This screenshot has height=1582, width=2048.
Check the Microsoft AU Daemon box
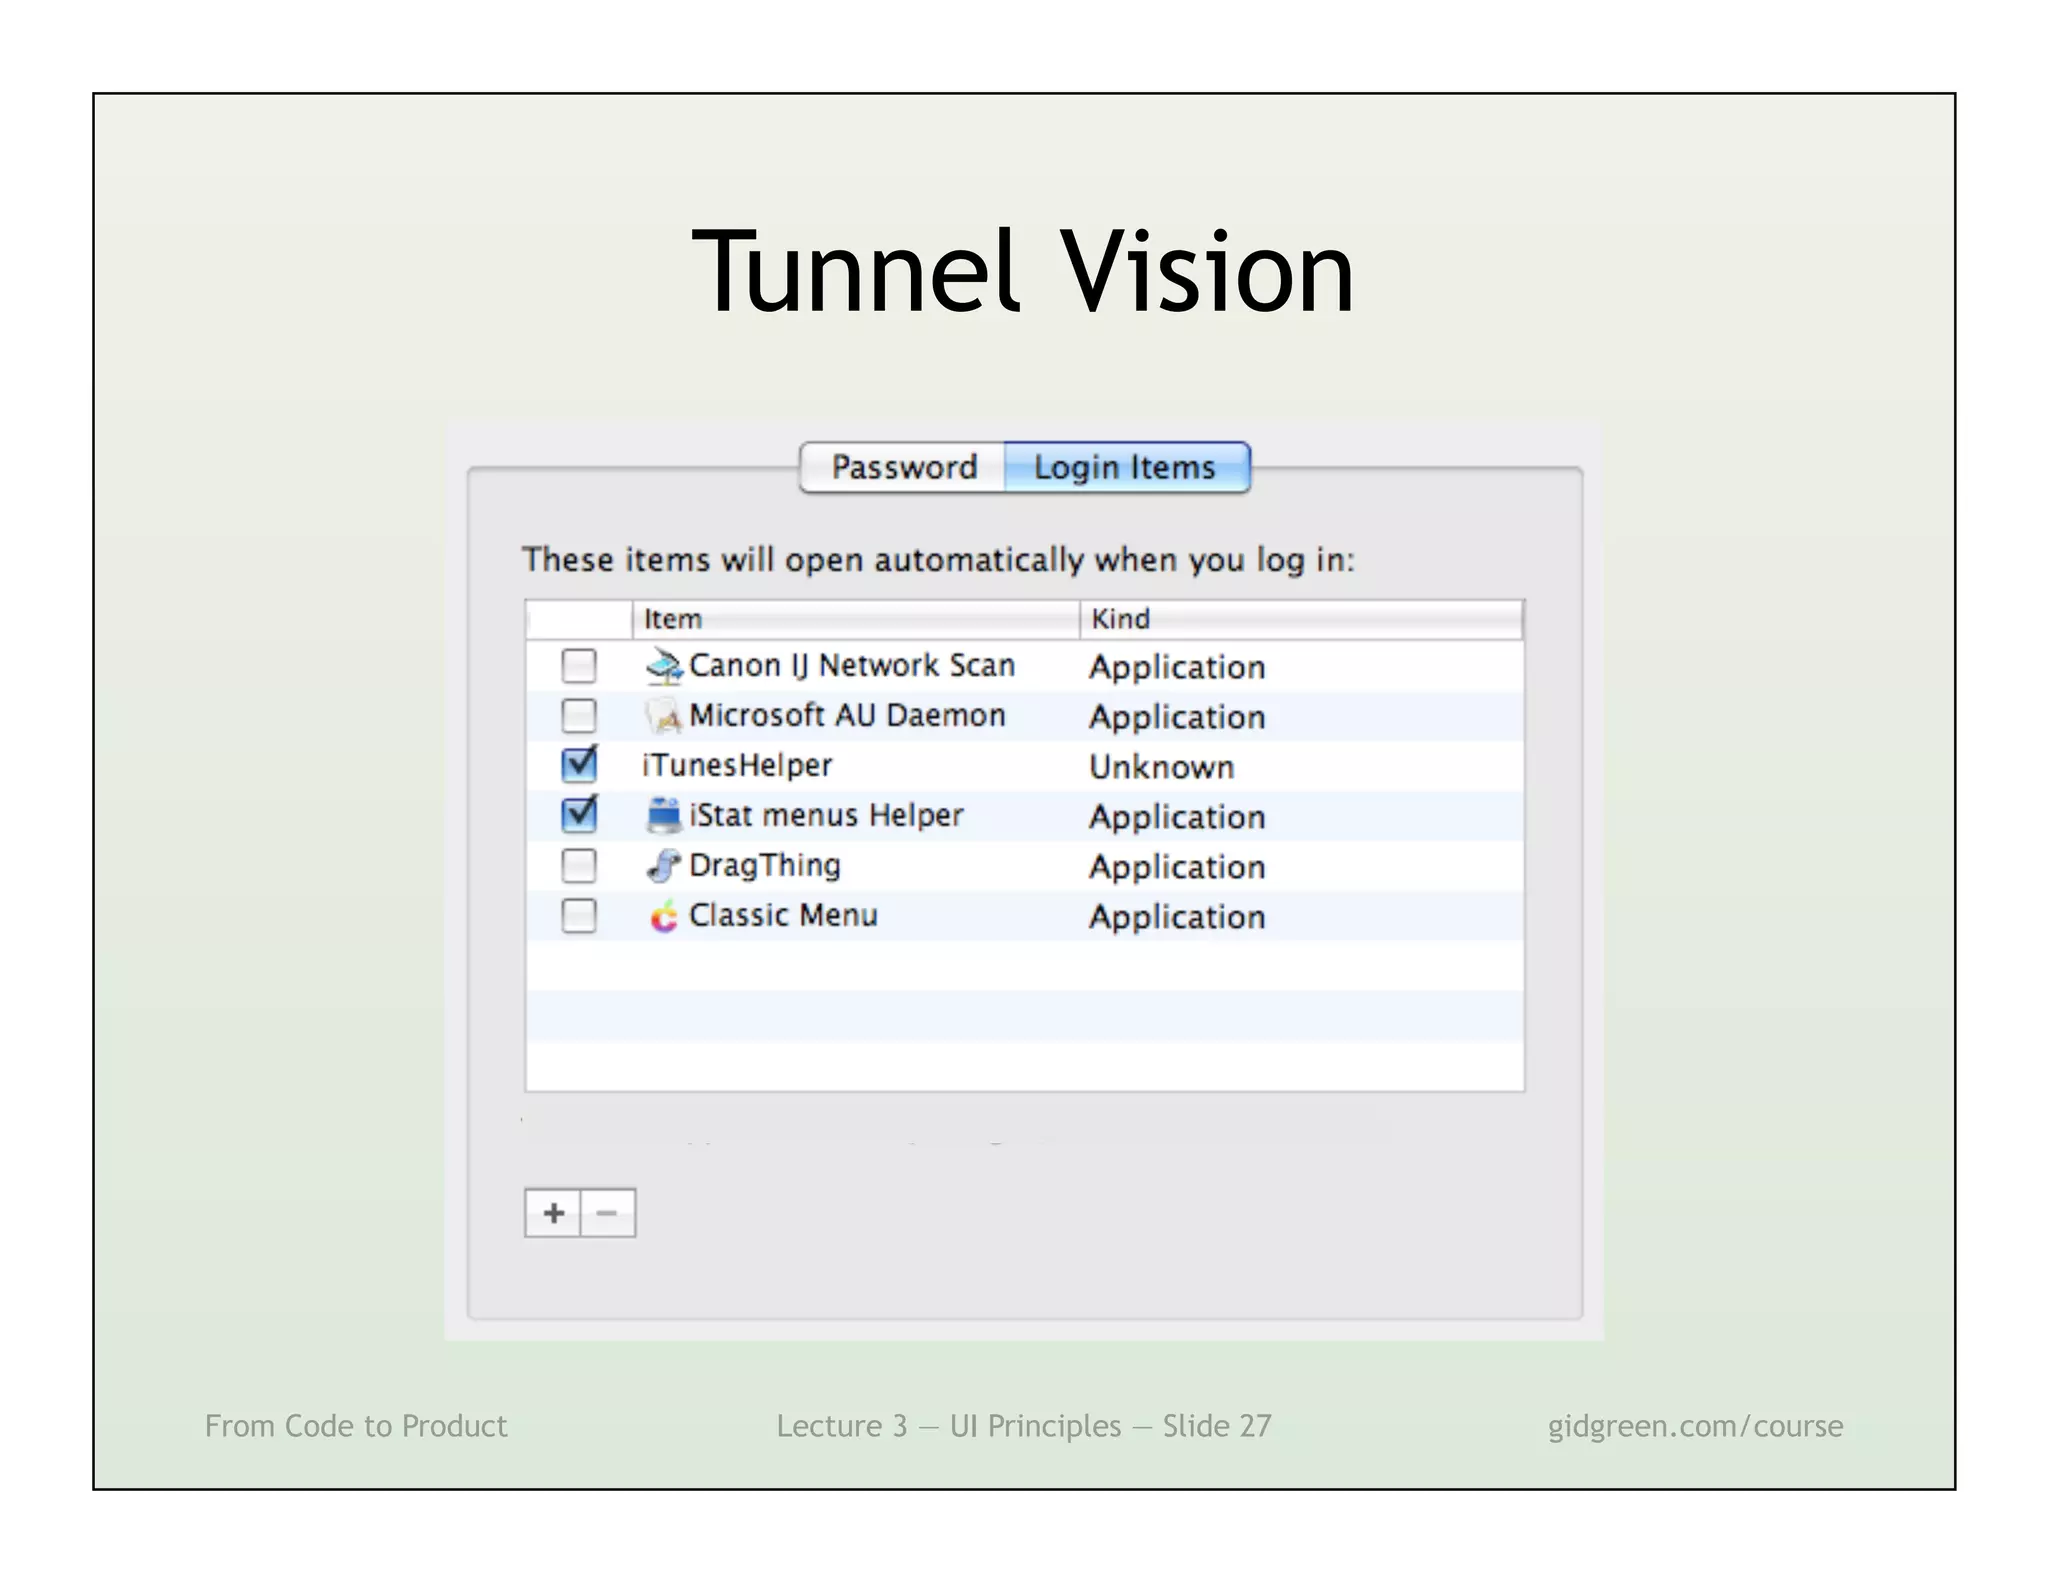tap(579, 715)
